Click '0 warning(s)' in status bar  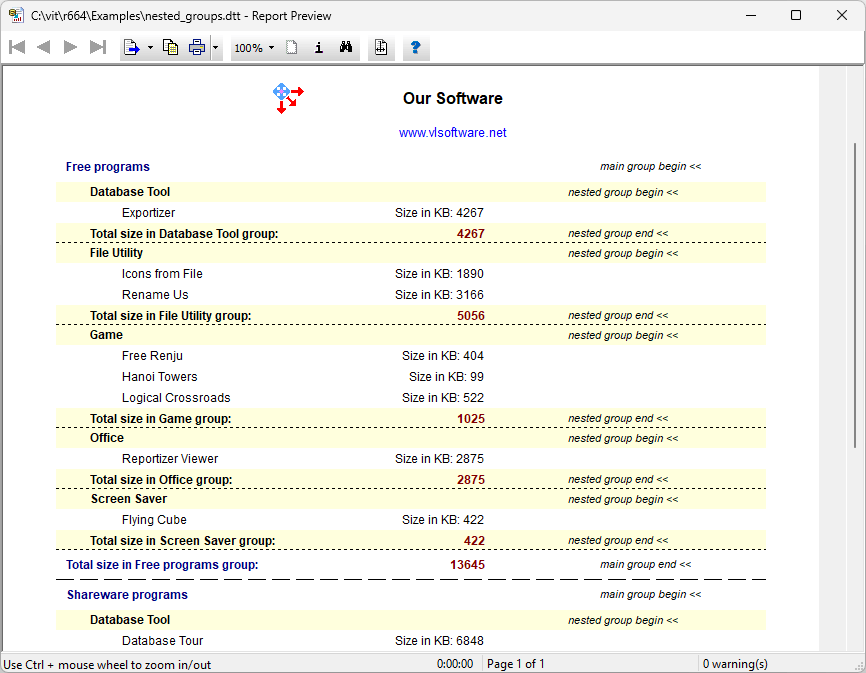(735, 664)
